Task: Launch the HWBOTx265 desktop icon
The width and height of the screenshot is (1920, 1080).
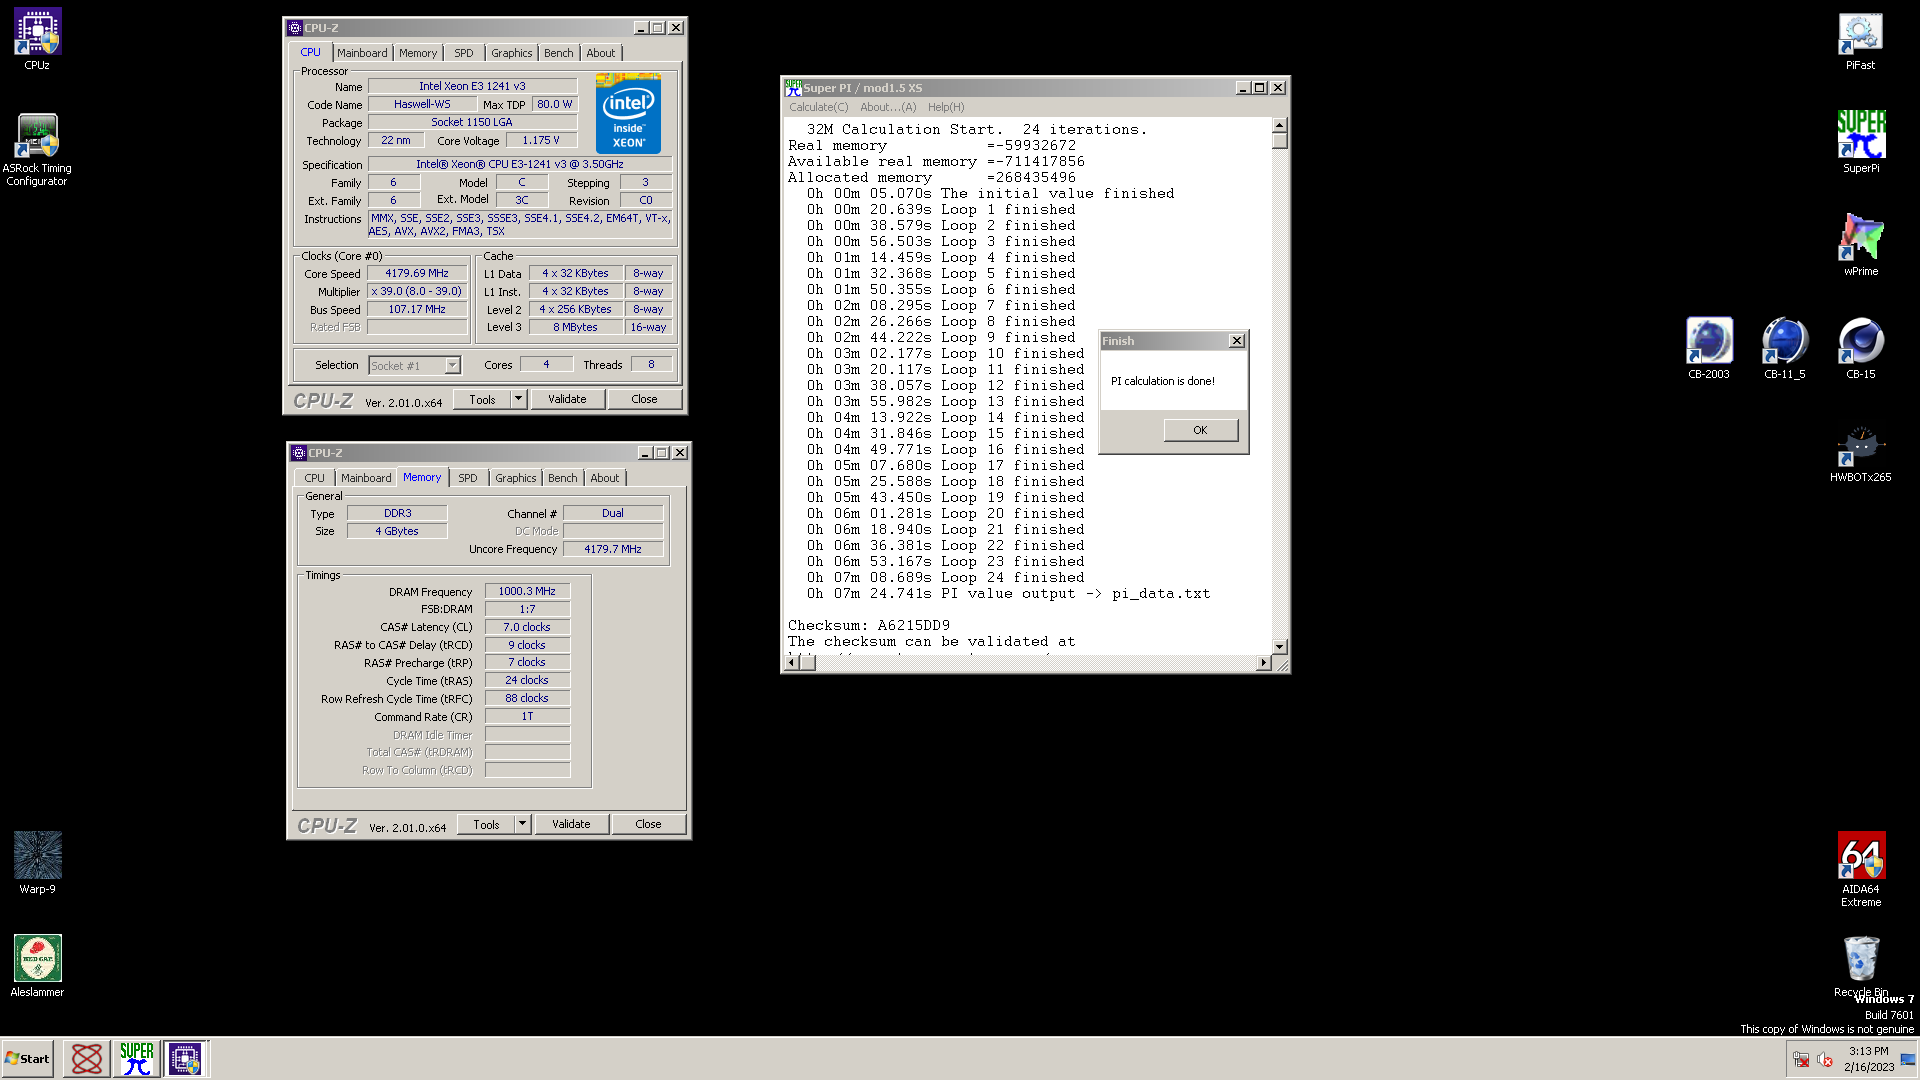Action: click(x=1860, y=452)
